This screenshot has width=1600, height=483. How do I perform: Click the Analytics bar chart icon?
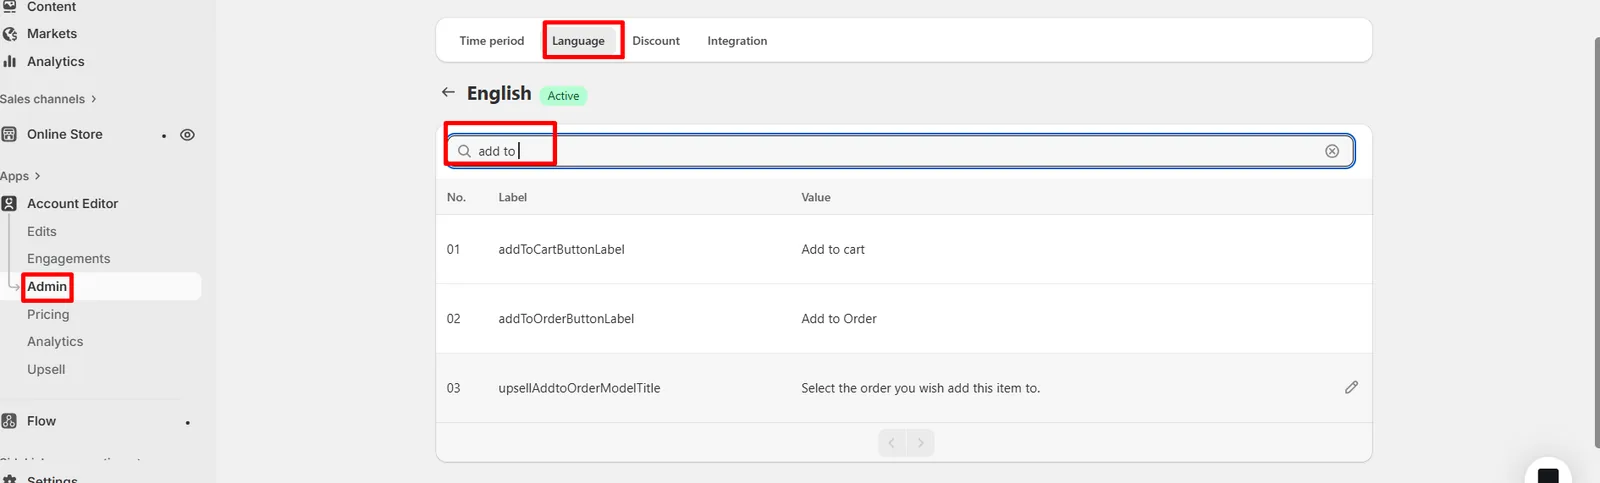[x=10, y=62]
